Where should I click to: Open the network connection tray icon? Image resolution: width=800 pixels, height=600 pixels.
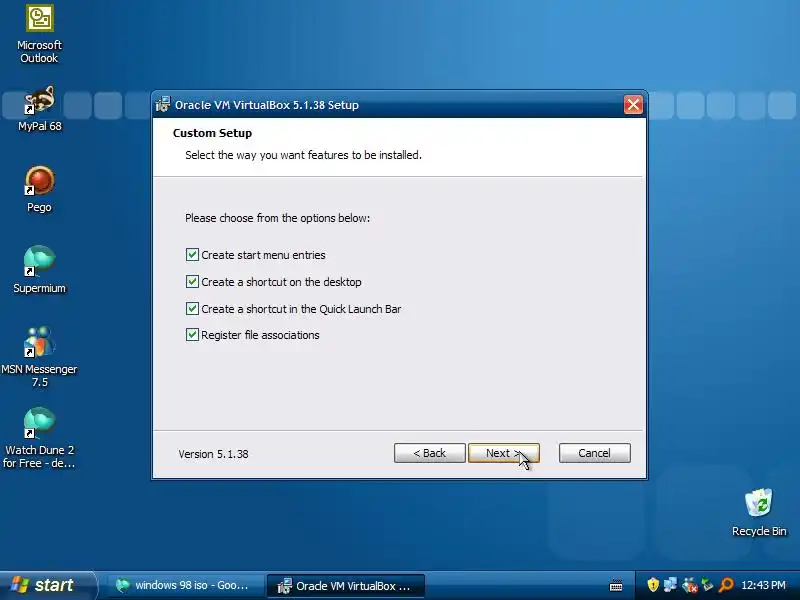pyautogui.click(x=670, y=585)
